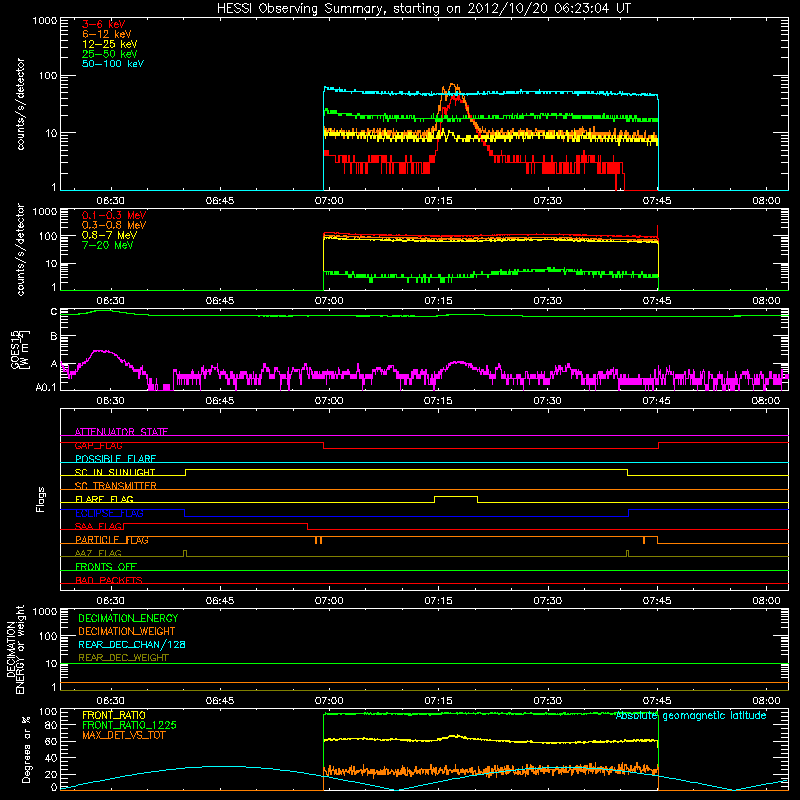
Task: Click the SAA_FLAG label
Action: 98,526
